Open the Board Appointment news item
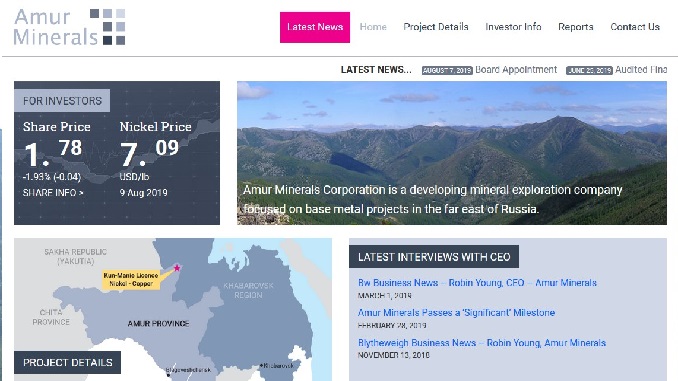678x381 pixels. point(516,70)
